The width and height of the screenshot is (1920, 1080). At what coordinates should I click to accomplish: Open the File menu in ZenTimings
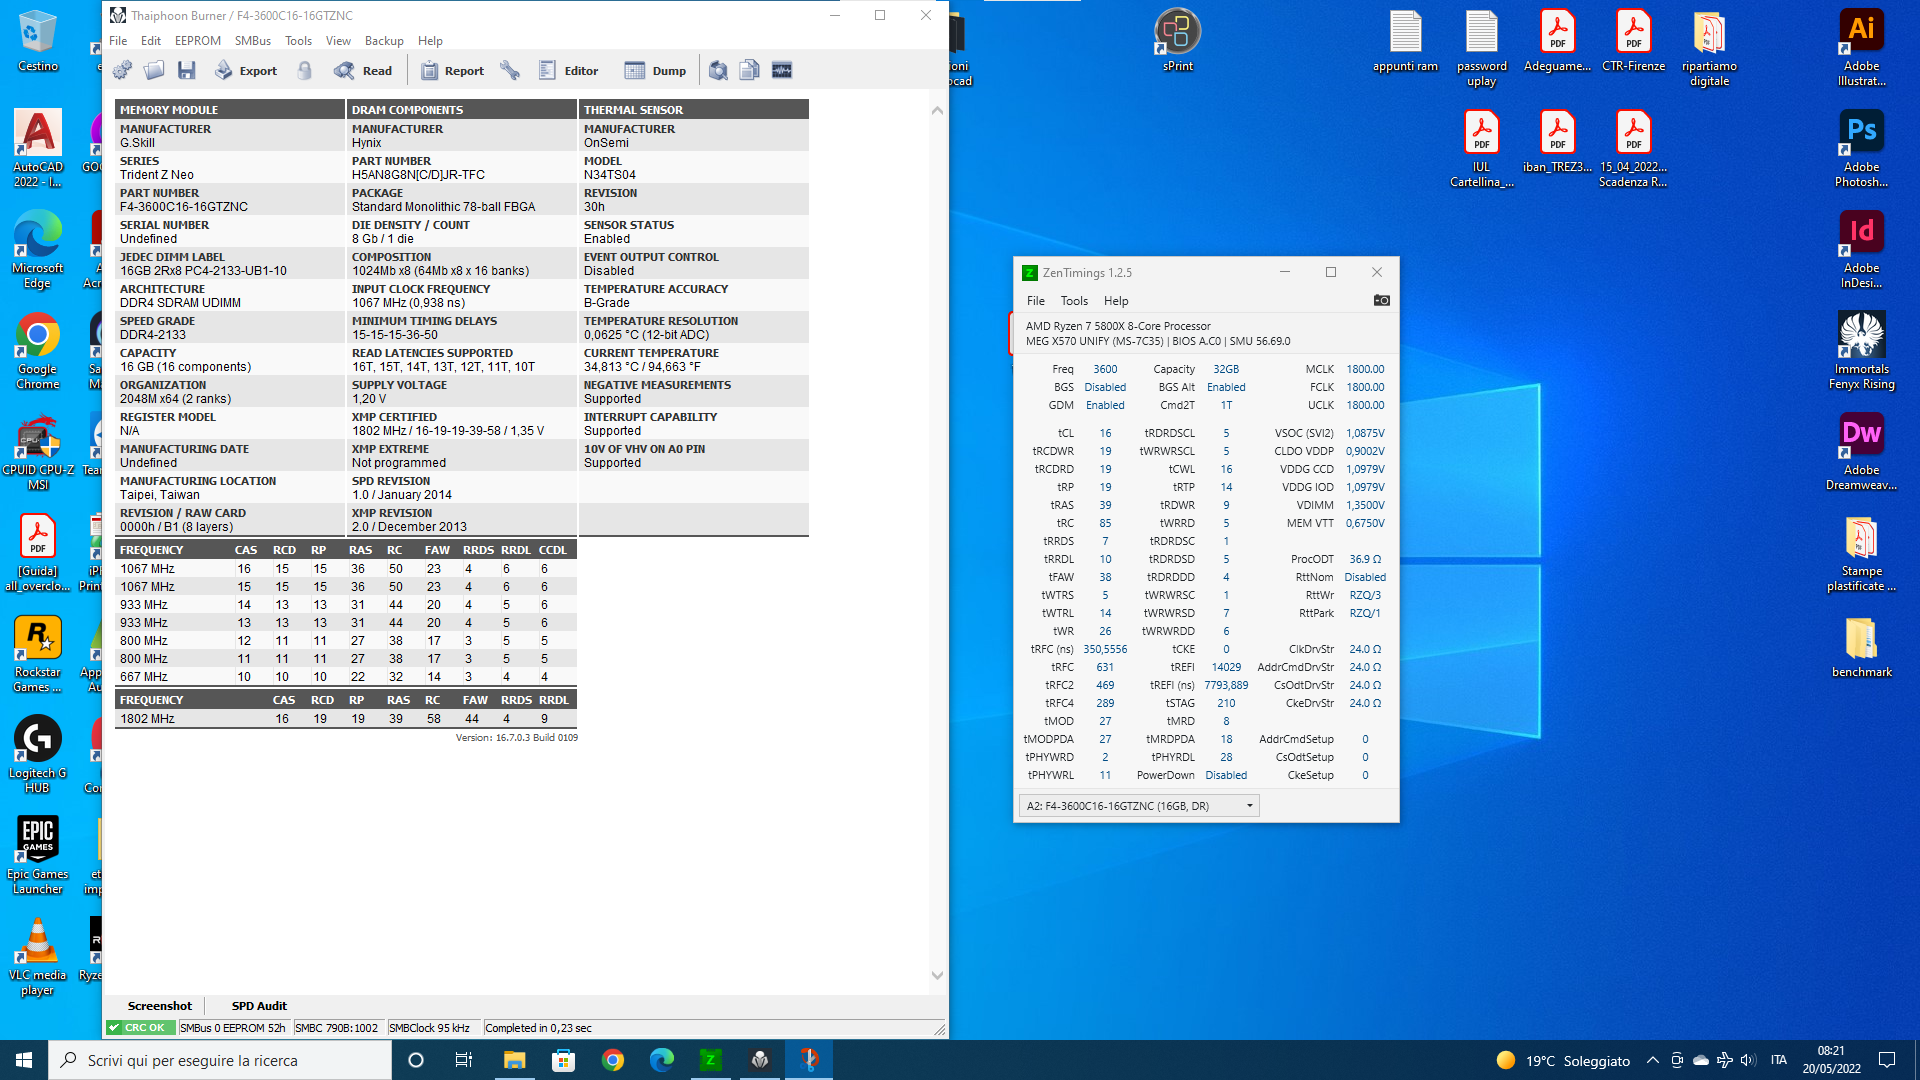click(x=1036, y=301)
